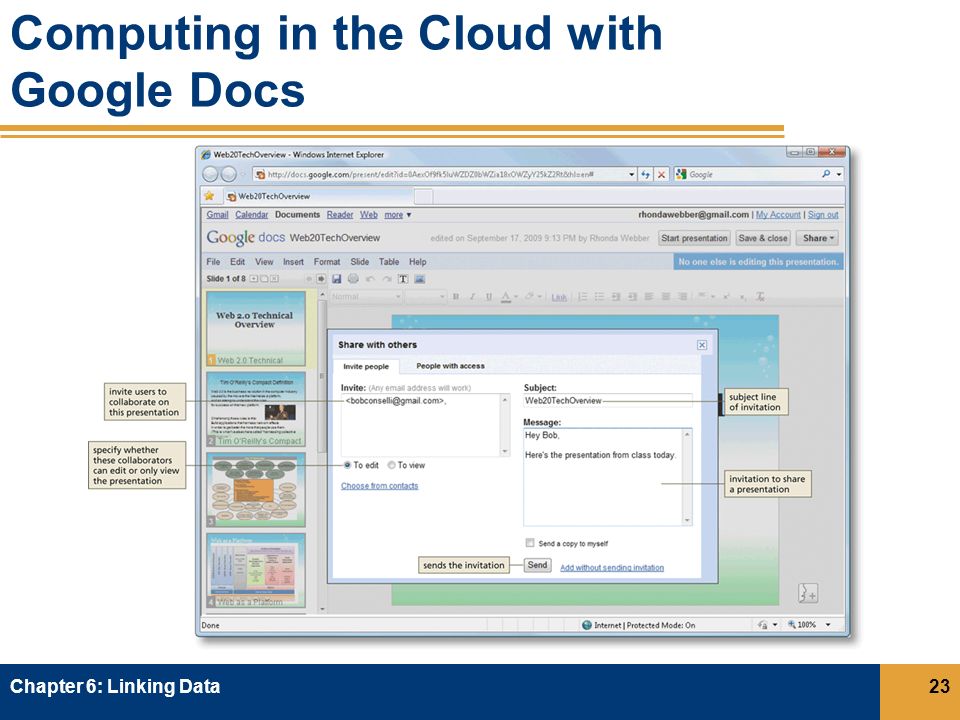The image size is (960, 720).
Task: Add a new slide with plus icon
Action: (x=253, y=279)
